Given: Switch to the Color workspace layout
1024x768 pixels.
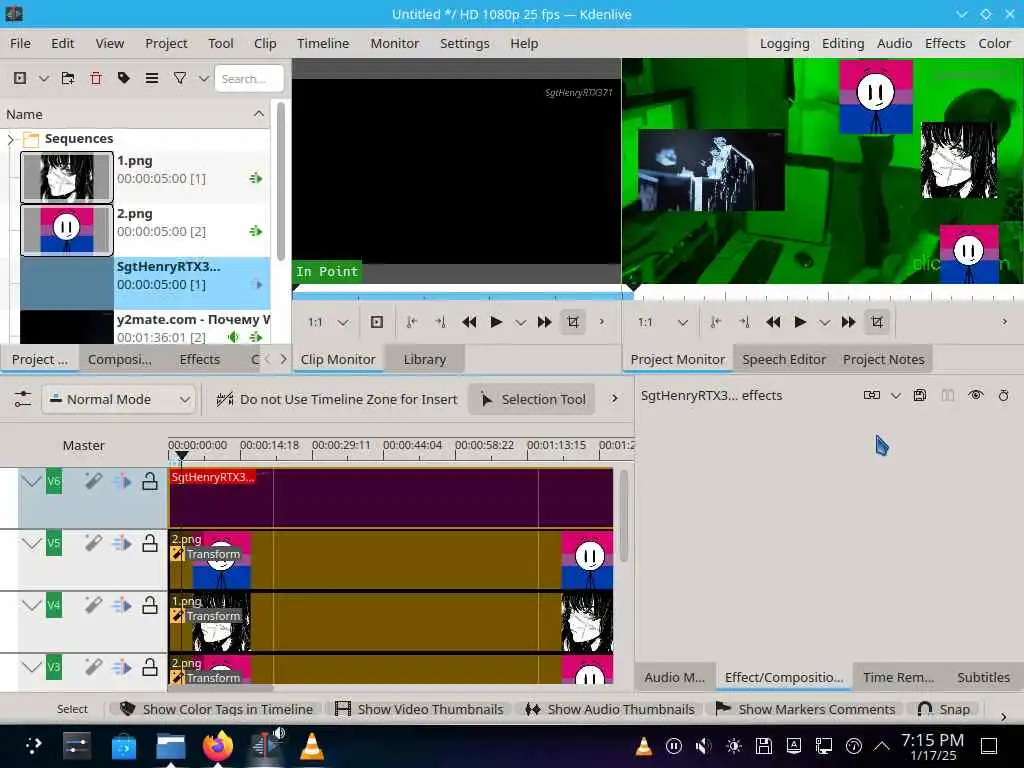Looking at the screenshot, I should point(994,43).
